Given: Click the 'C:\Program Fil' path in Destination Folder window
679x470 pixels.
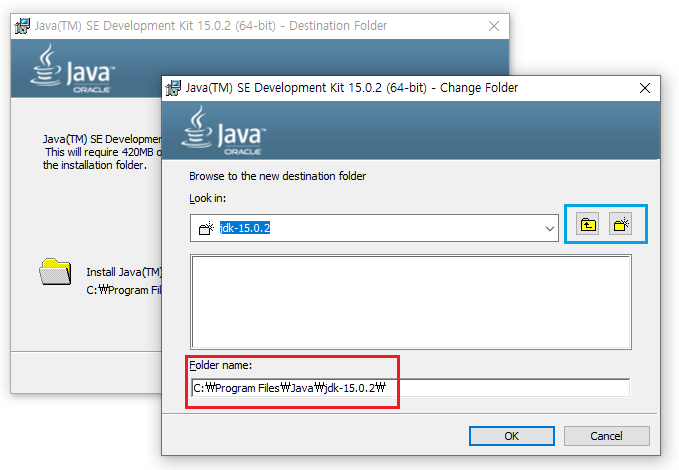Looking at the screenshot, I should (x=124, y=290).
